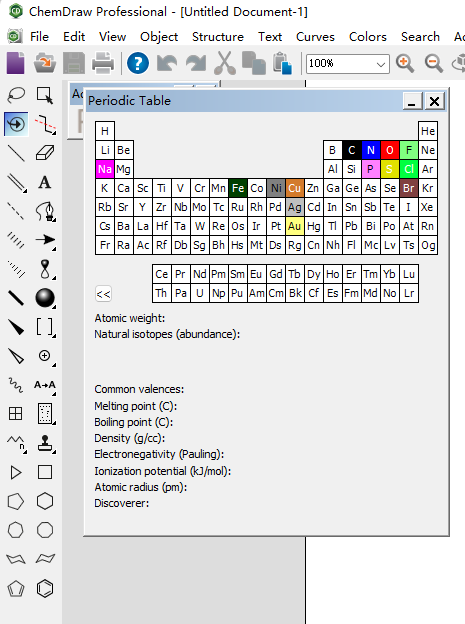Select Hydrogen element cell
This screenshot has width=465, height=624.
[105, 131]
